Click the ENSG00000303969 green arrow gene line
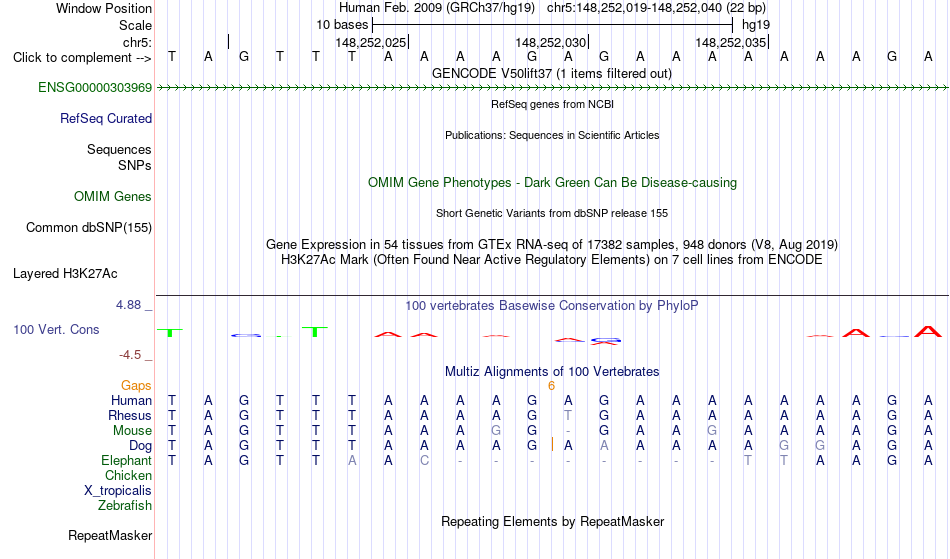950x559 pixels. click(x=552, y=88)
